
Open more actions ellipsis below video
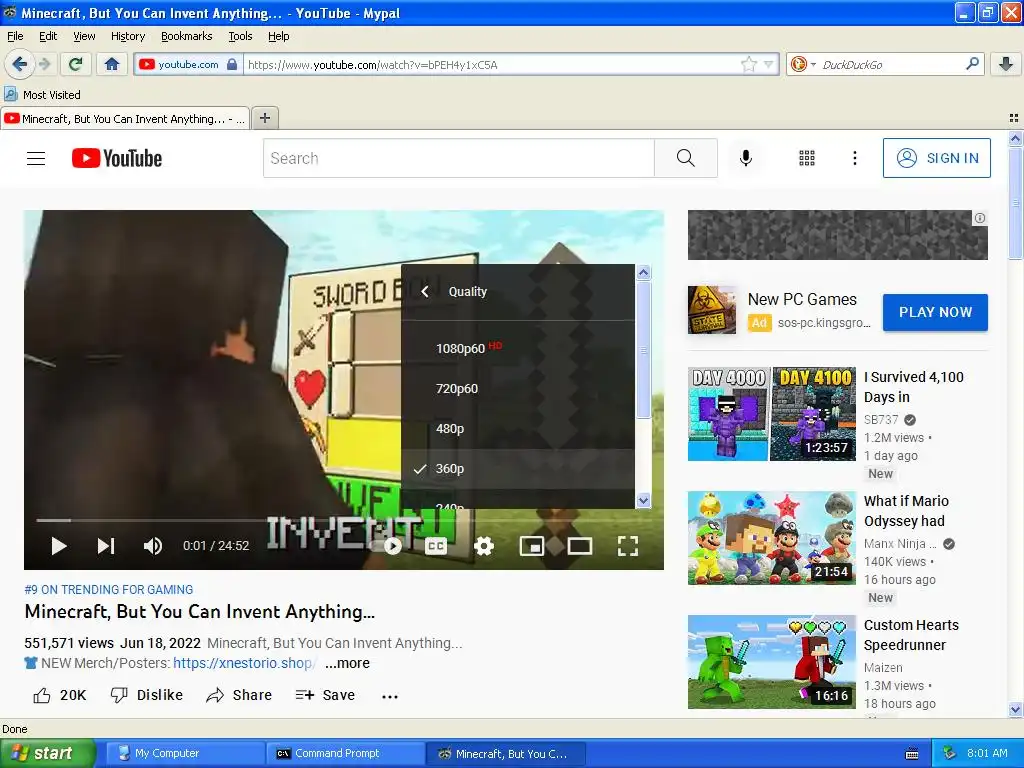[x=390, y=696]
